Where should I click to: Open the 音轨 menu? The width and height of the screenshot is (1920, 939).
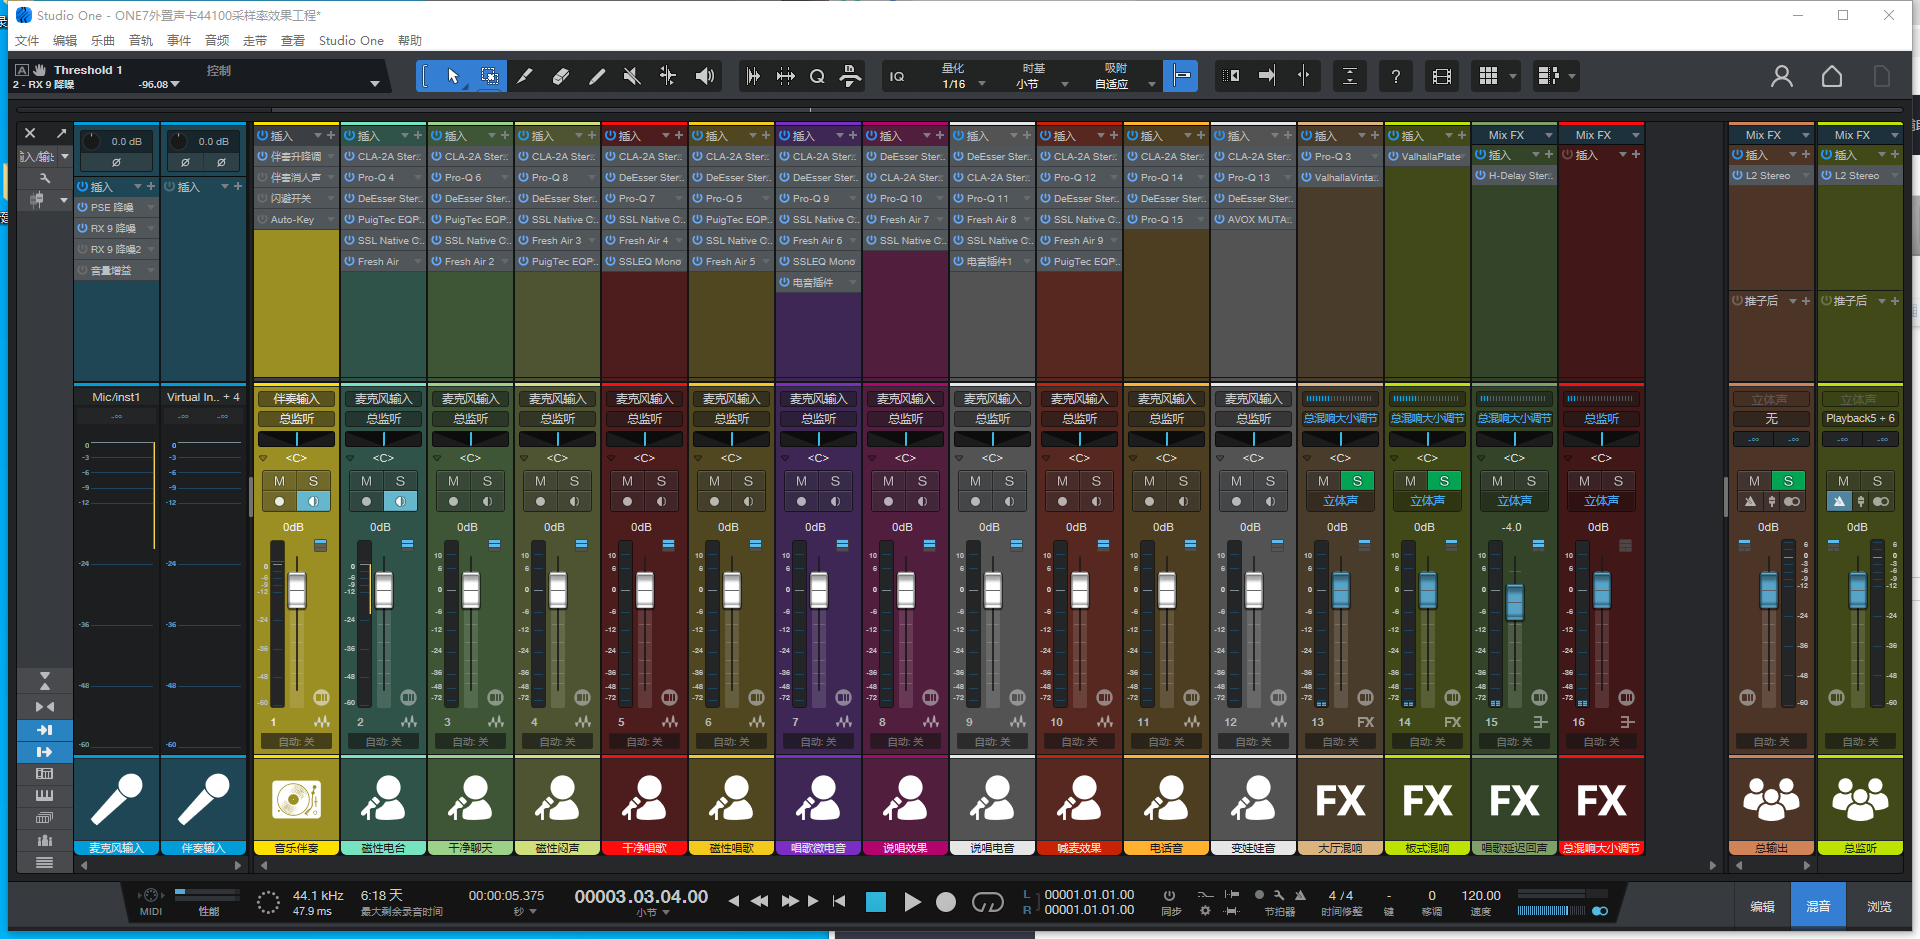(141, 41)
